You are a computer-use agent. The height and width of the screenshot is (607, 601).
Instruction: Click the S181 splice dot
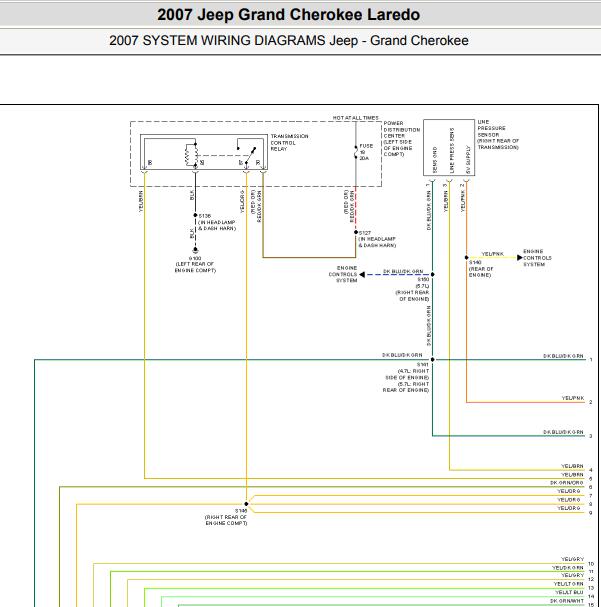(432, 360)
